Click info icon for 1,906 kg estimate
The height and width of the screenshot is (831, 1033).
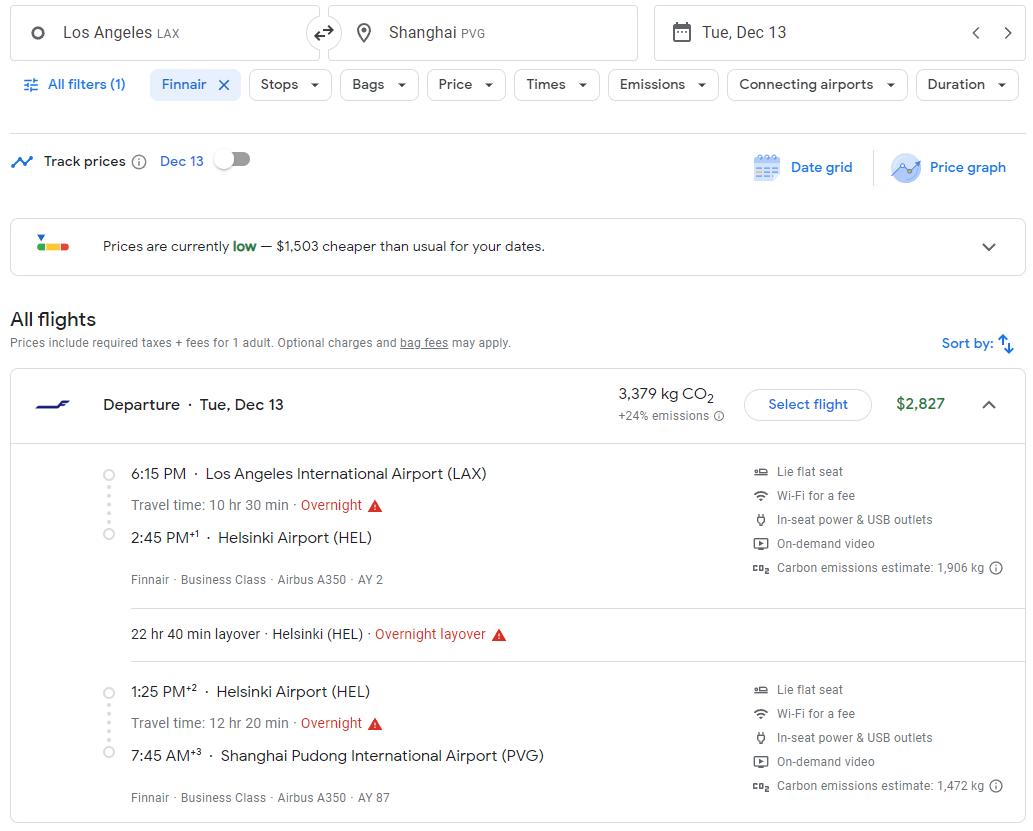click(996, 568)
